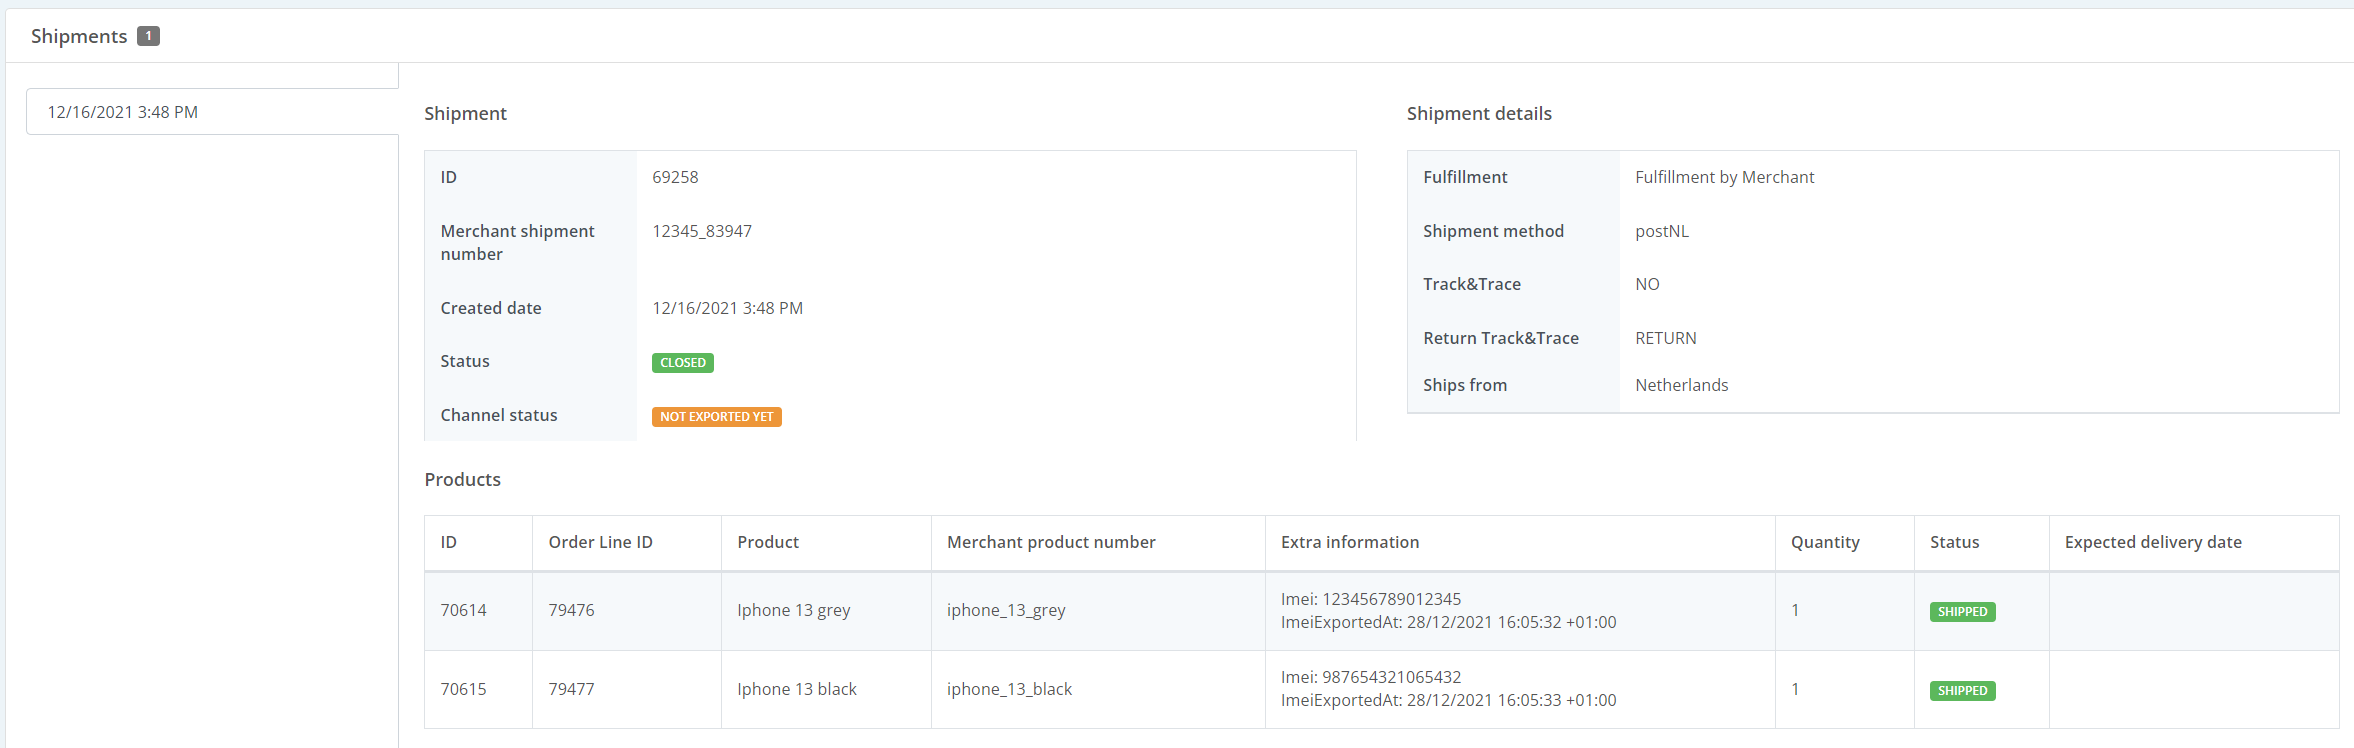Click the Iphone 13 black product name
This screenshot has height=748, width=2354.
pos(797,689)
